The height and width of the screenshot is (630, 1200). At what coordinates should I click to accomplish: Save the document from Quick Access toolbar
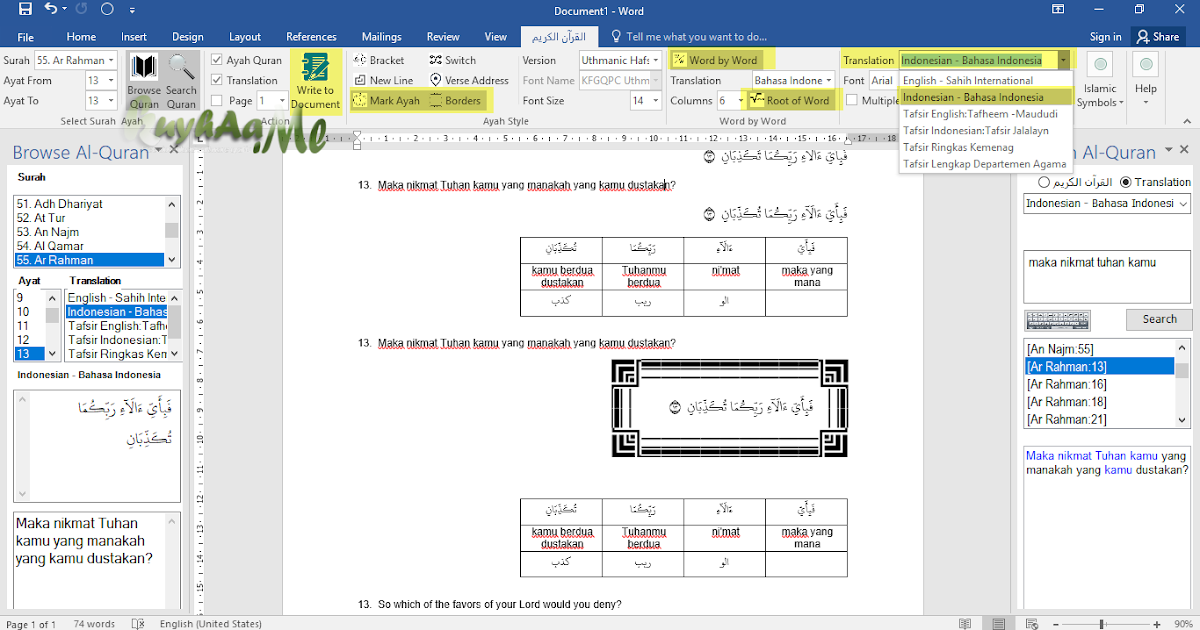coord(25,9)
